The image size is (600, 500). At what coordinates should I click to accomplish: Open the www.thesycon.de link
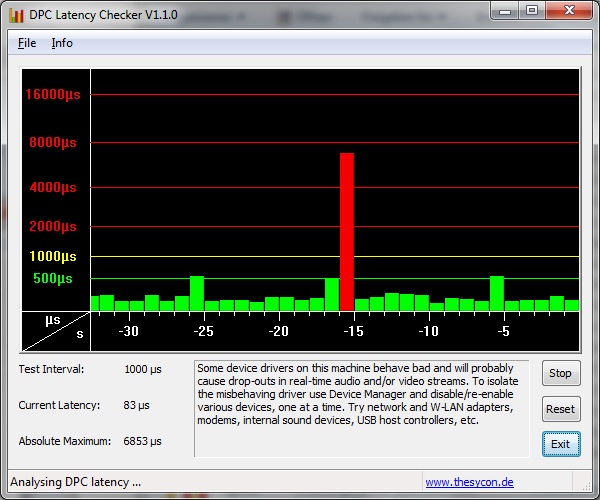point(469,482)
